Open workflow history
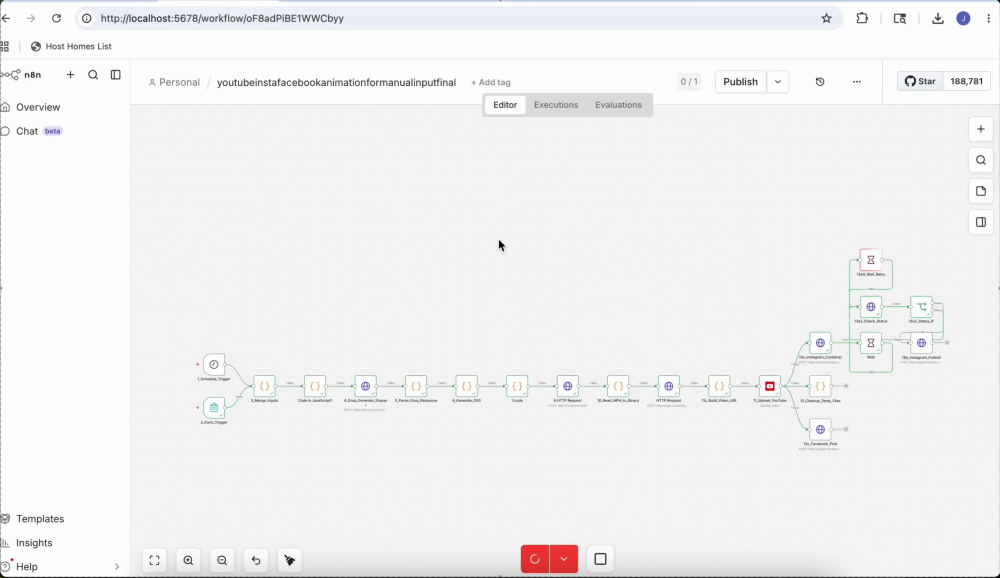Screen dimensions: 1000x578 (x=820, y=82)
